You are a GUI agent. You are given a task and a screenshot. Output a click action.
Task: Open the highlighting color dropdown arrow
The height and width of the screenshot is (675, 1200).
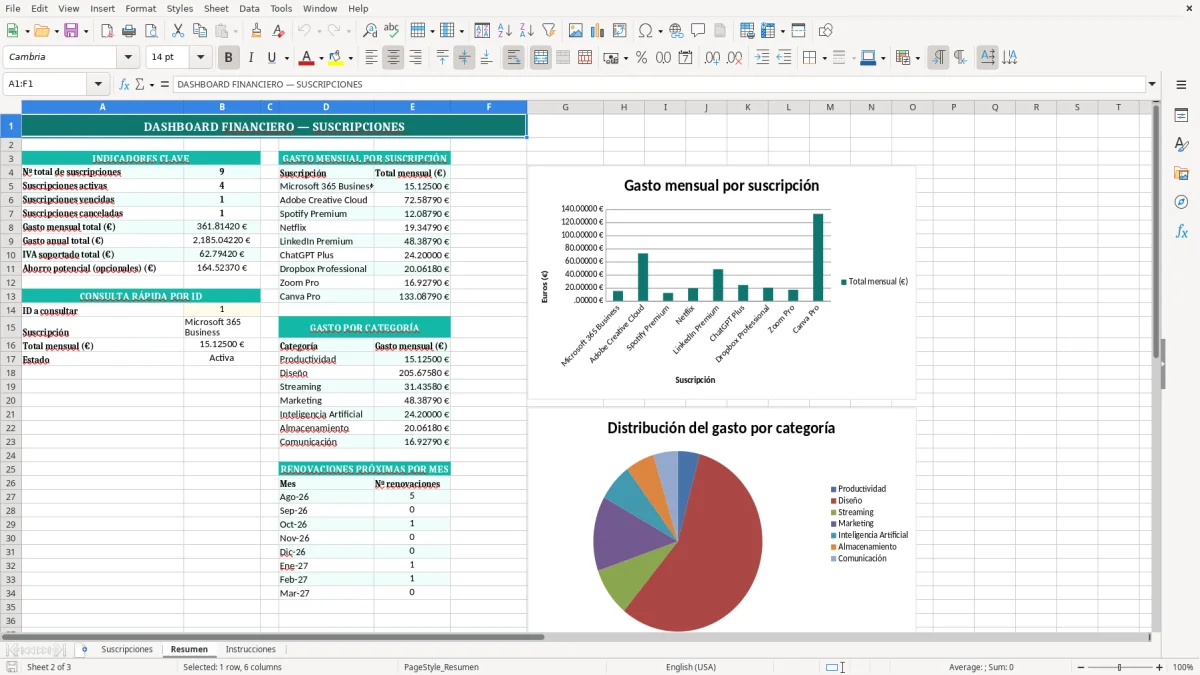[350, 58]
